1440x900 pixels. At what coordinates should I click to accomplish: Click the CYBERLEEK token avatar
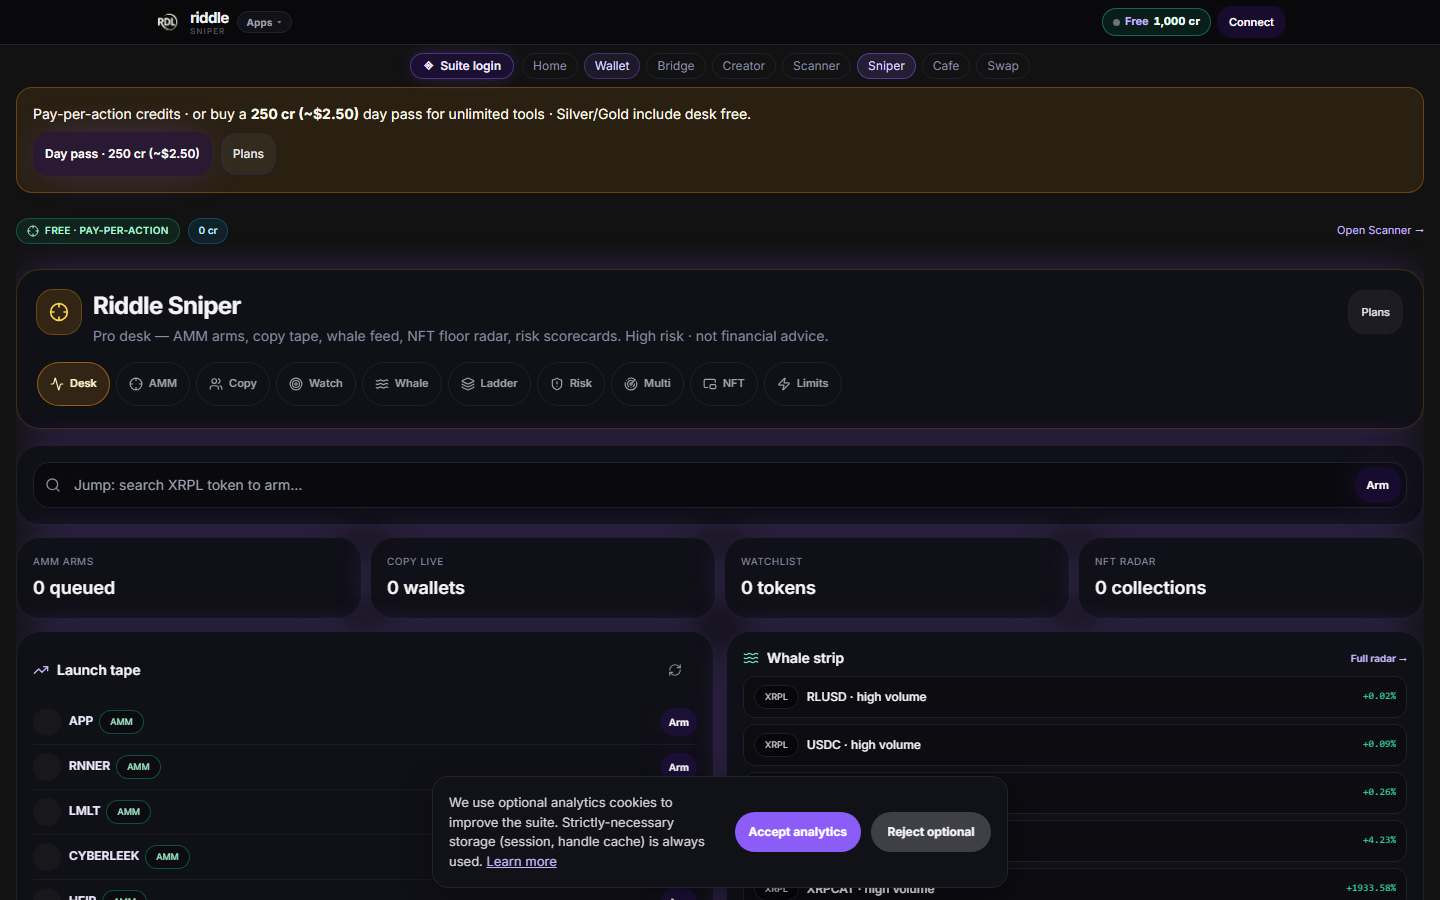pyautogui.click(x=47, y=857)
